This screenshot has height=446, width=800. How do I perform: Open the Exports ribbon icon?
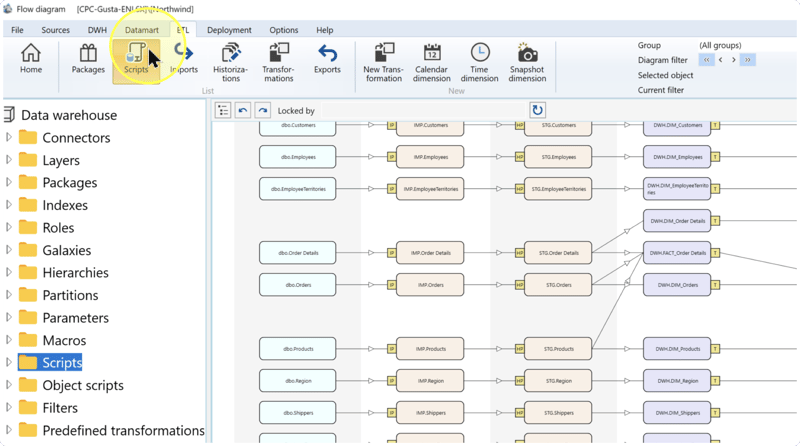pyautogui.click(x=327, y=59)
